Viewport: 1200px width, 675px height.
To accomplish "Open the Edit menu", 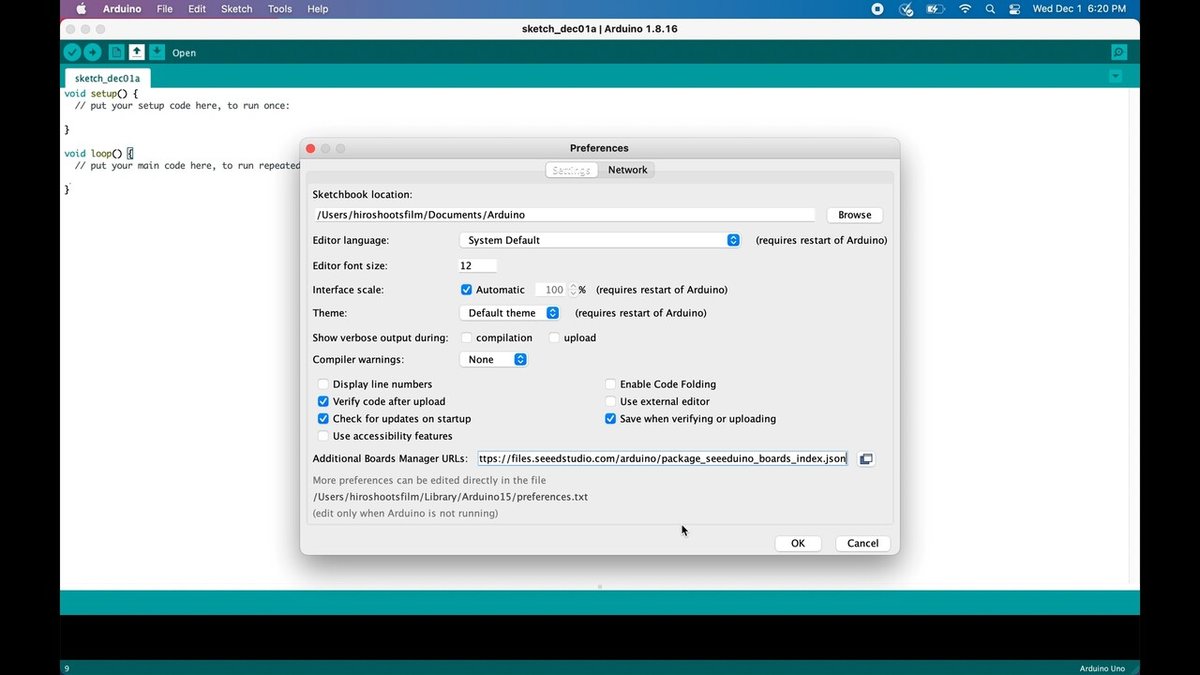I will 197,9.
